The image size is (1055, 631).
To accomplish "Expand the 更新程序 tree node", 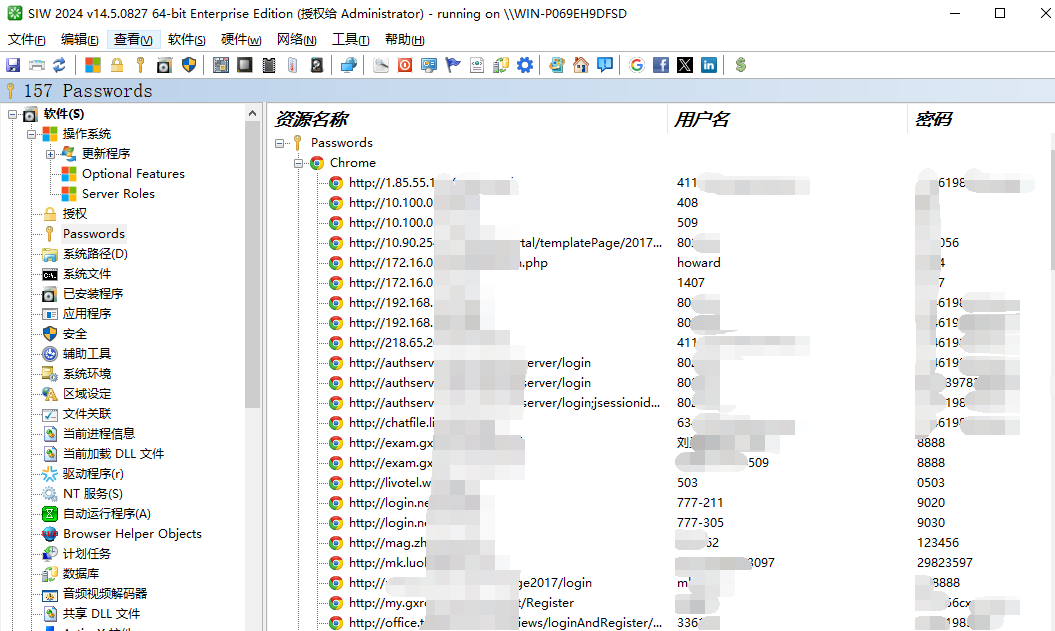I will 50,154.
